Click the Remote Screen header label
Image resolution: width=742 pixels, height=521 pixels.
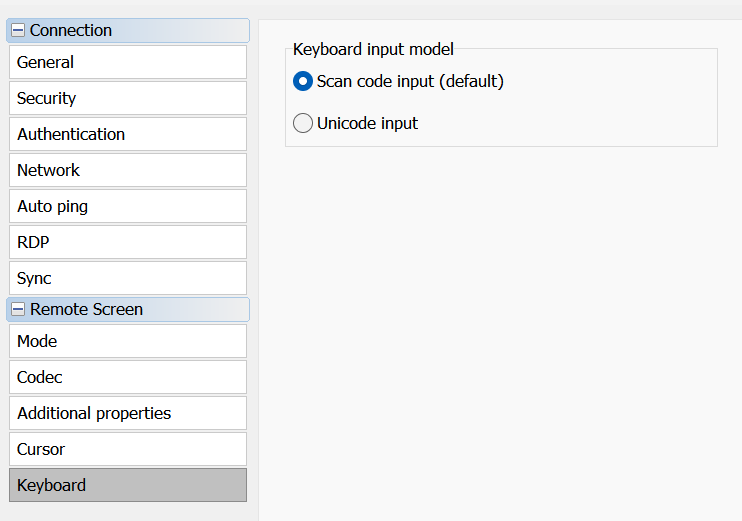click(x=86, y=310)
